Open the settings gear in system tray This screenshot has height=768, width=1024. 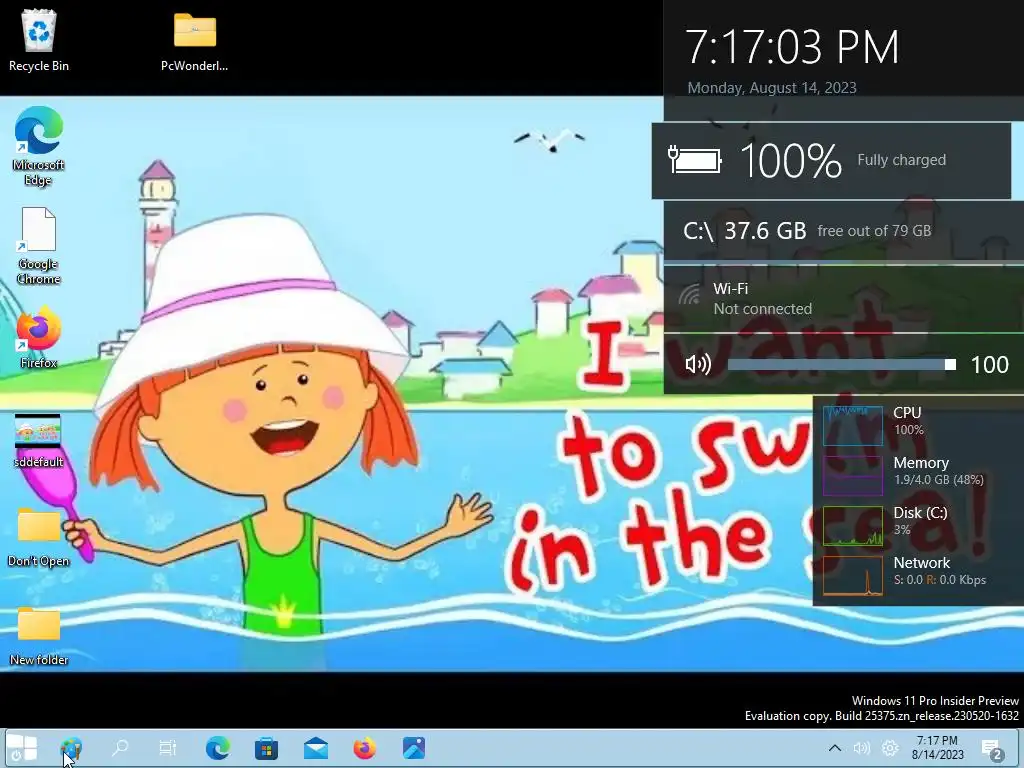[x=890, y=748]
